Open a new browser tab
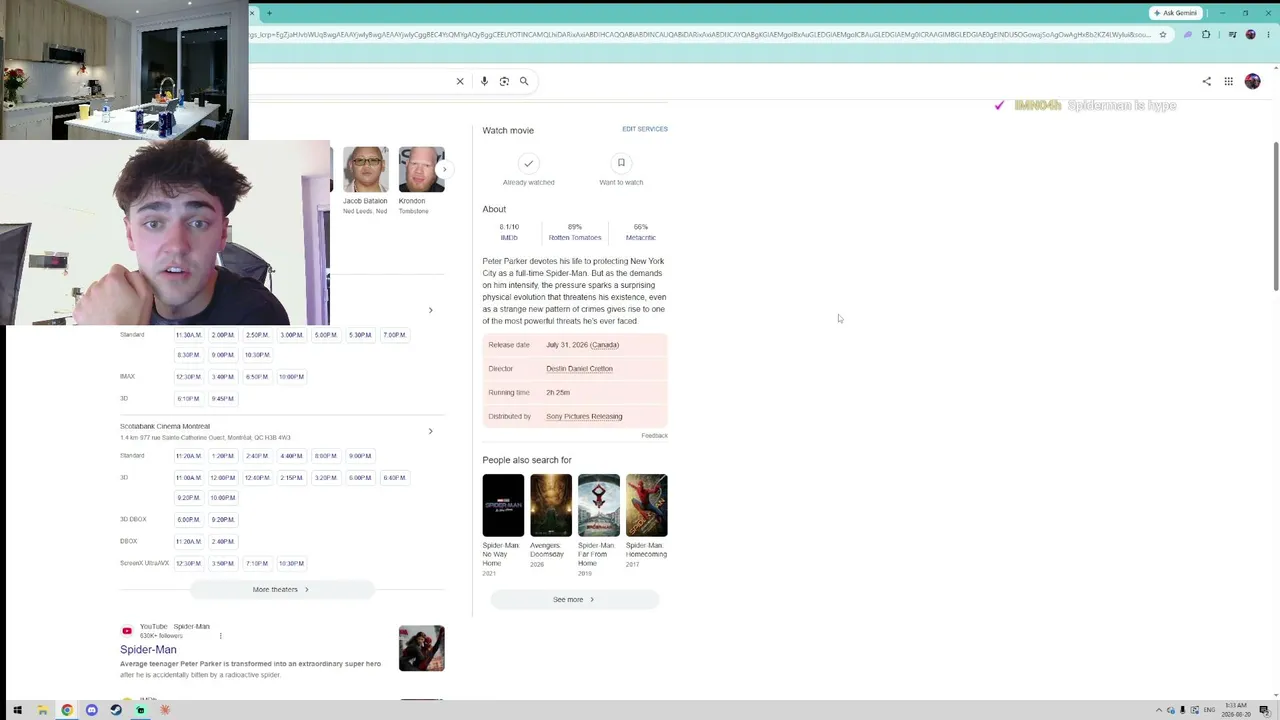This screenshot has height=720, width=1280. pyautogui.click(x=269, y=13)
